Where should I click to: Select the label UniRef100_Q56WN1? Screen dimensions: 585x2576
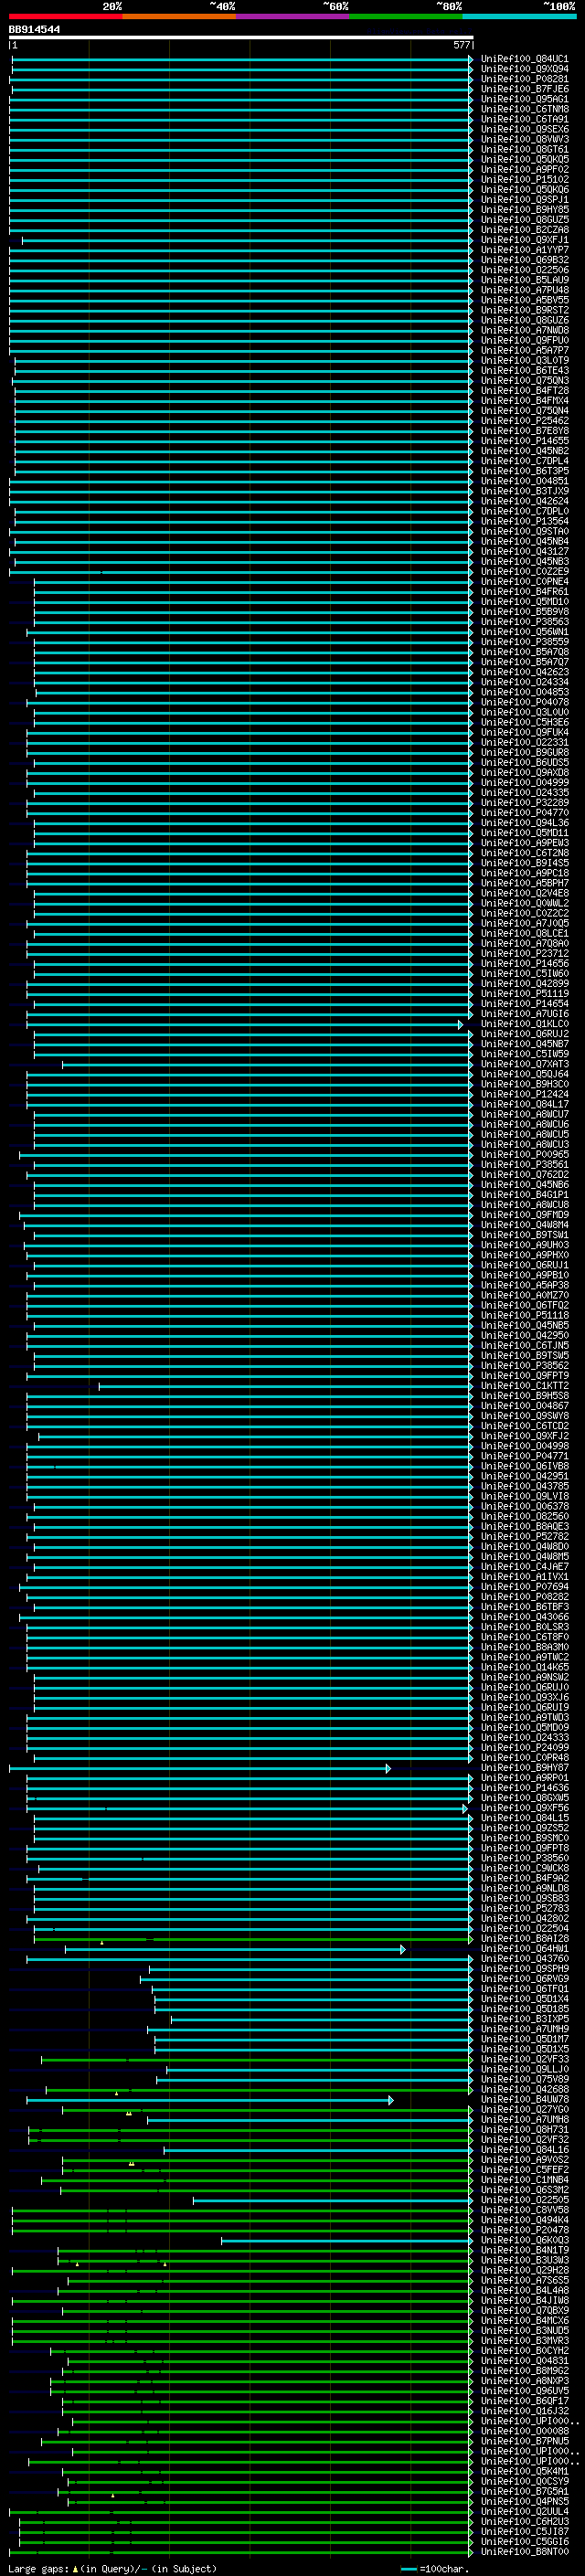pyautogui.click(x=525, y=632)
